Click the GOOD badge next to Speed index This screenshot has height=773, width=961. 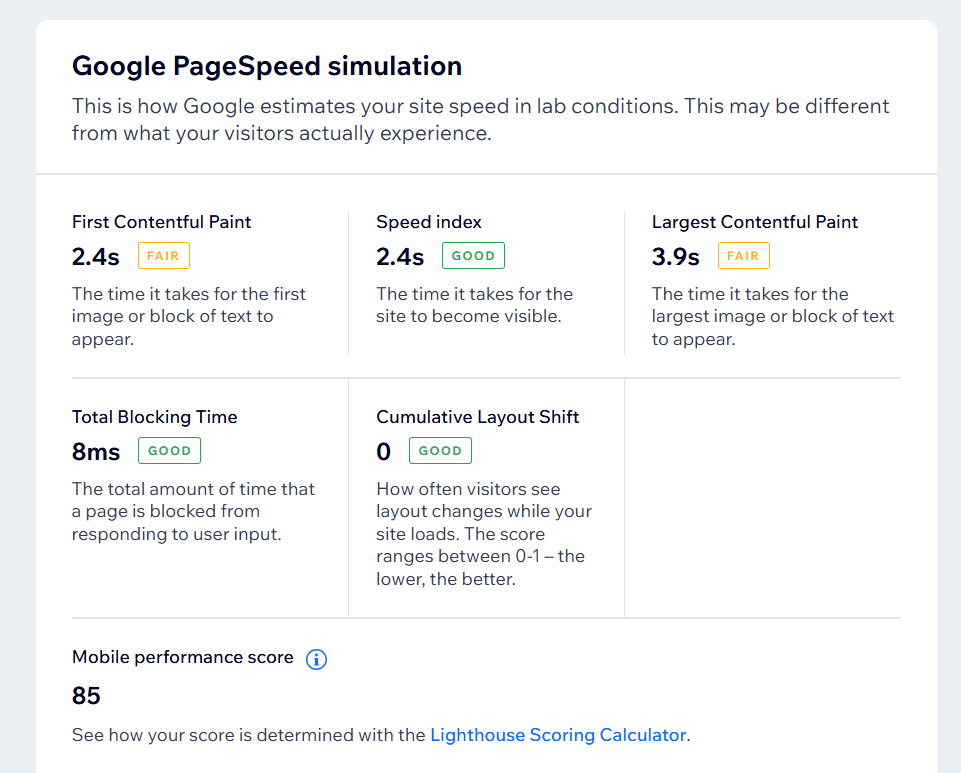click(473, 256)
